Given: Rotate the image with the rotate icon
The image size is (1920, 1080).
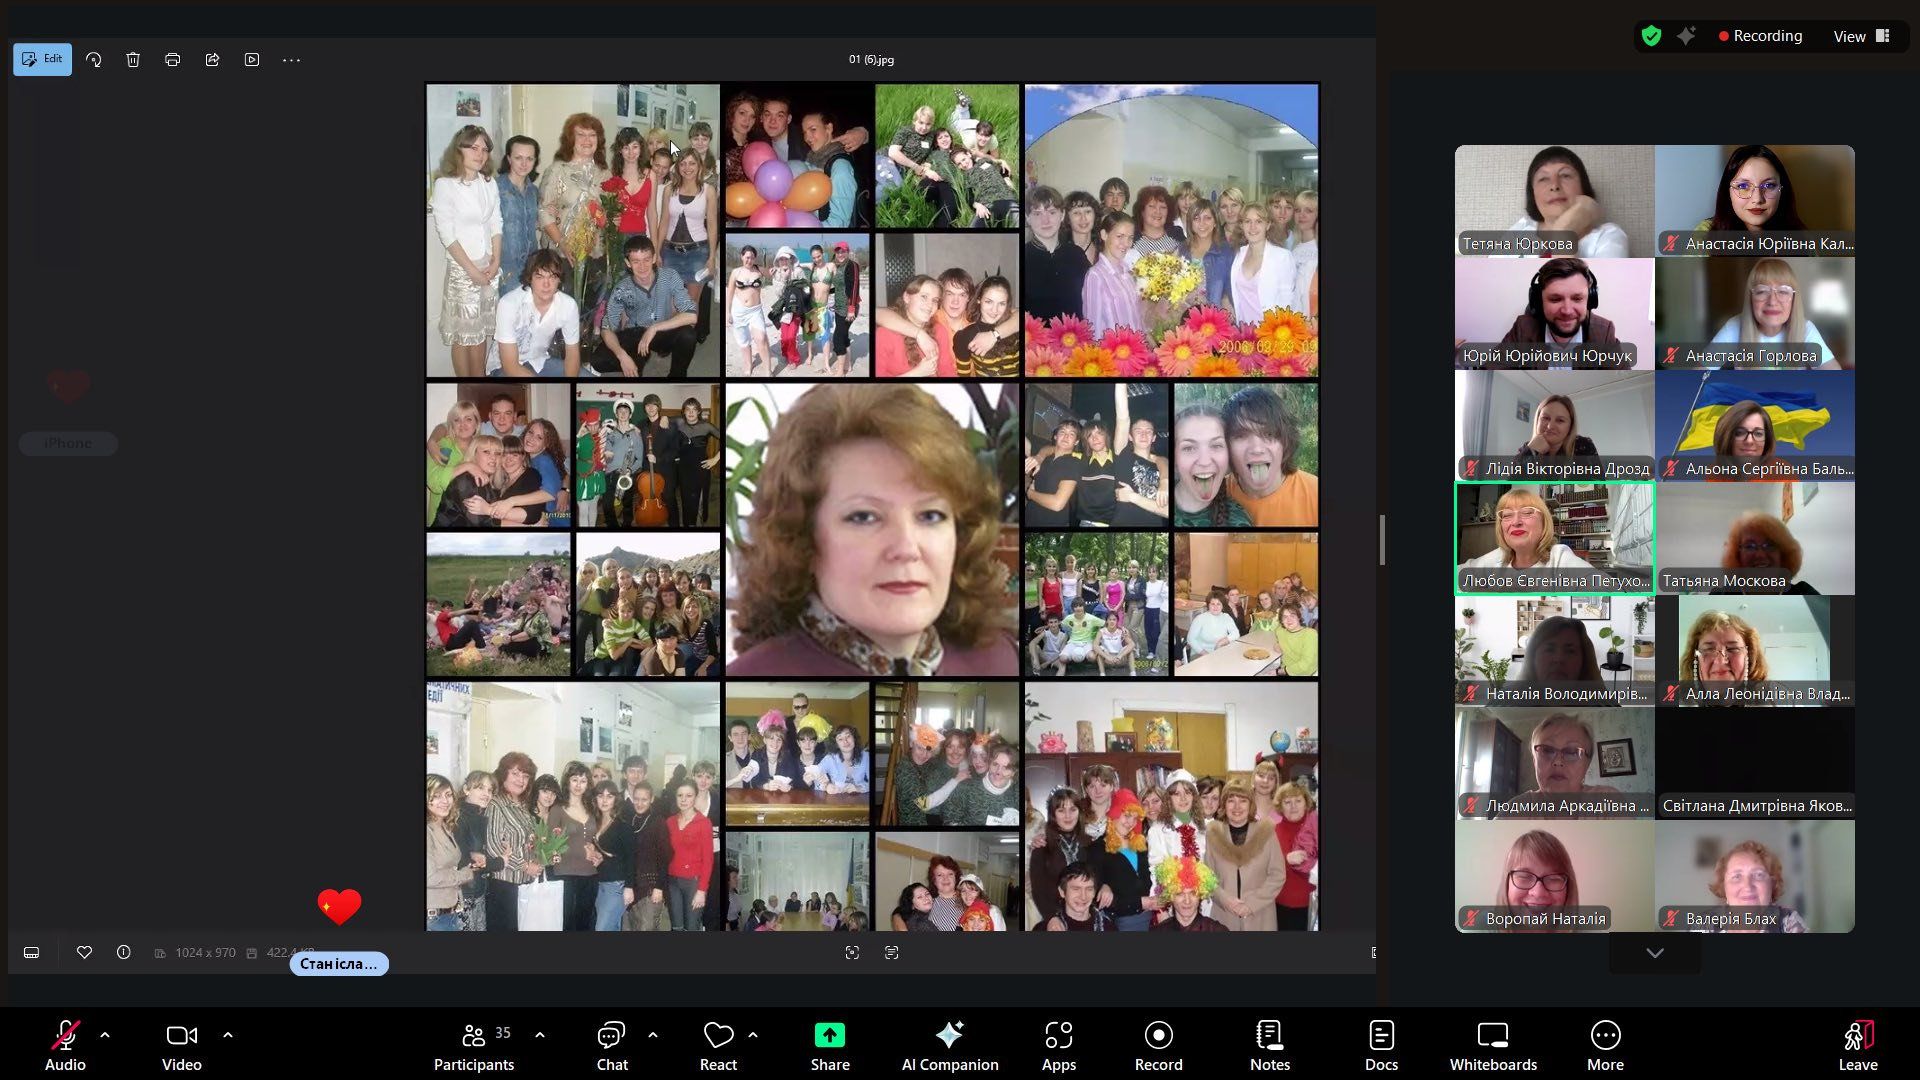Looking at the screenshot, I should click(x=94, y=60).
